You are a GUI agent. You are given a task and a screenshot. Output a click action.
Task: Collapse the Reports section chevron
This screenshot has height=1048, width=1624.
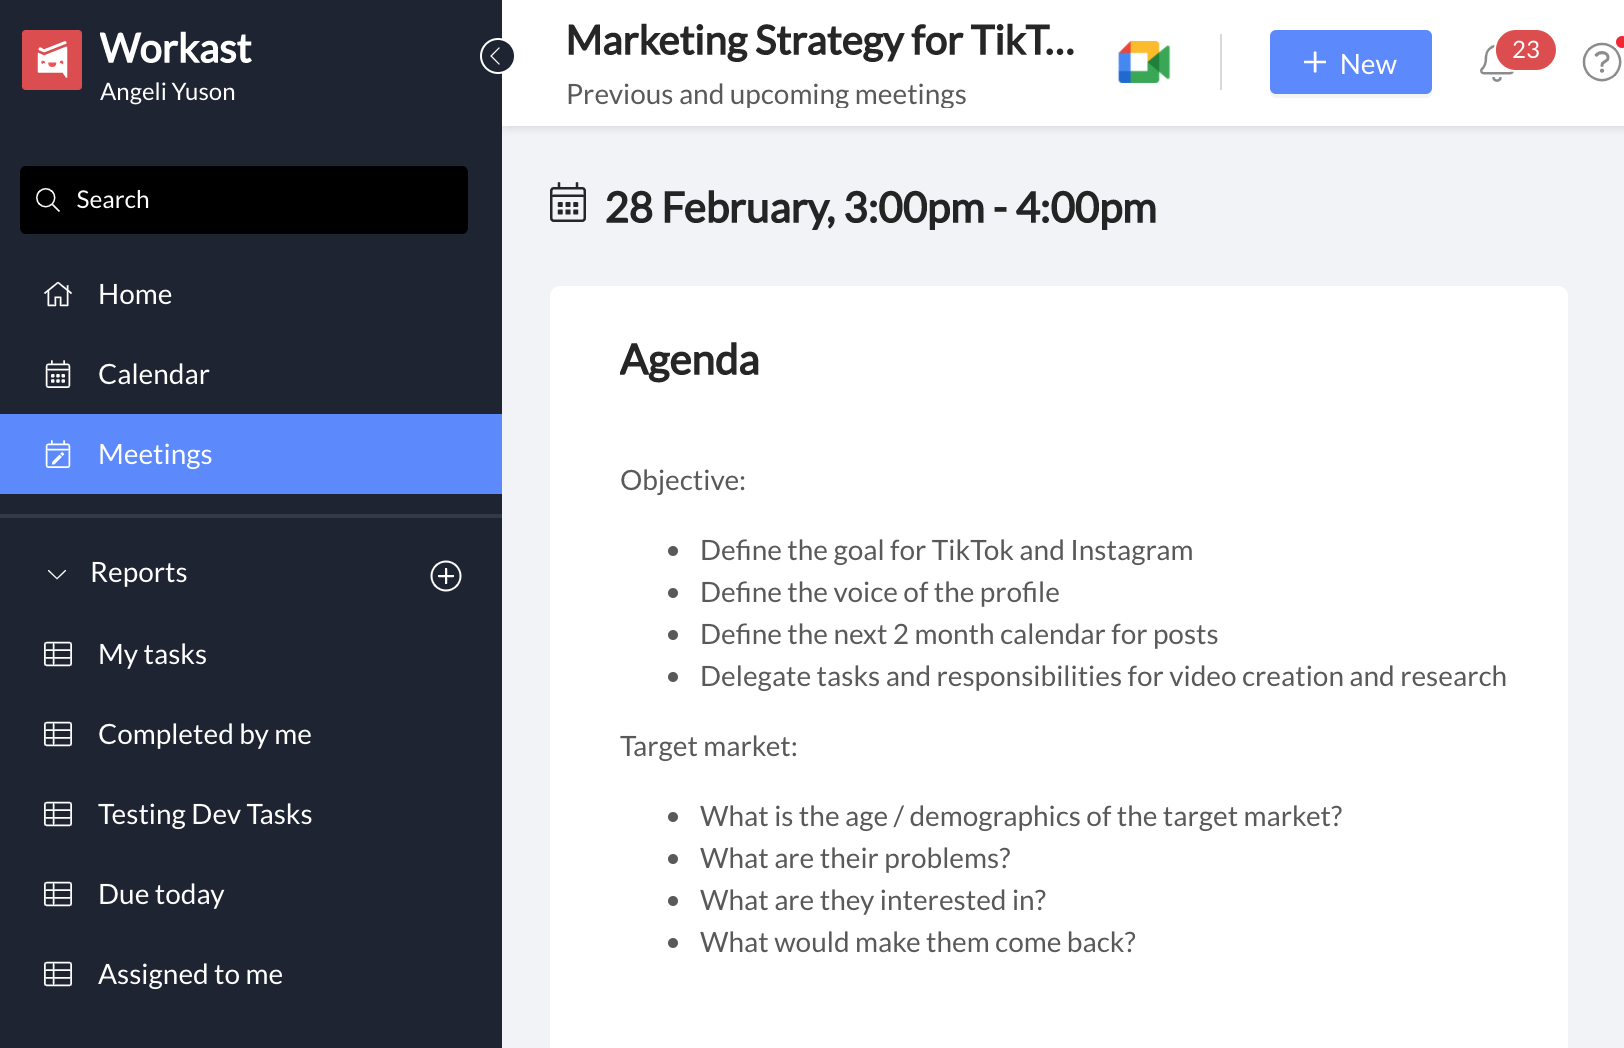tap(56, 574)
